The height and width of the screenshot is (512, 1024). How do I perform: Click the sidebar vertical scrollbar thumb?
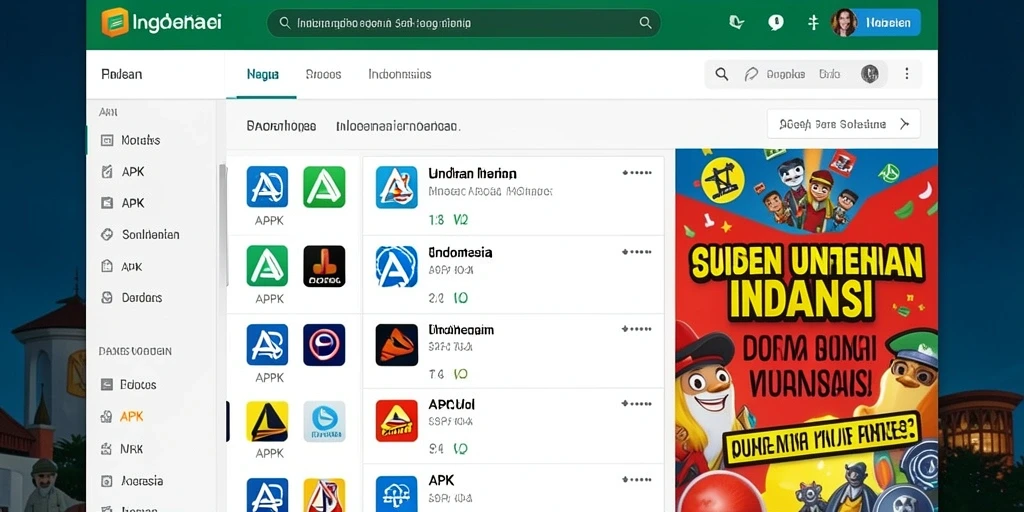(x=223, y=225)
